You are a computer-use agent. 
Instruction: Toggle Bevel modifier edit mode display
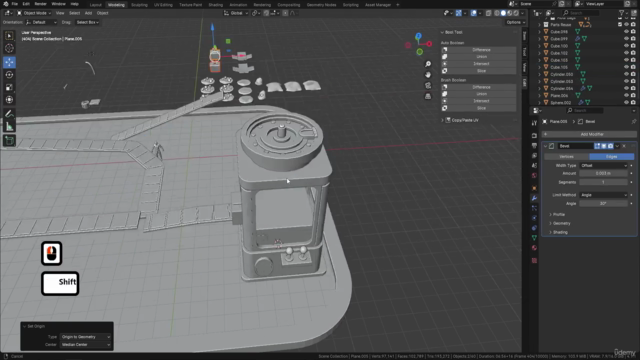(597, 146)
